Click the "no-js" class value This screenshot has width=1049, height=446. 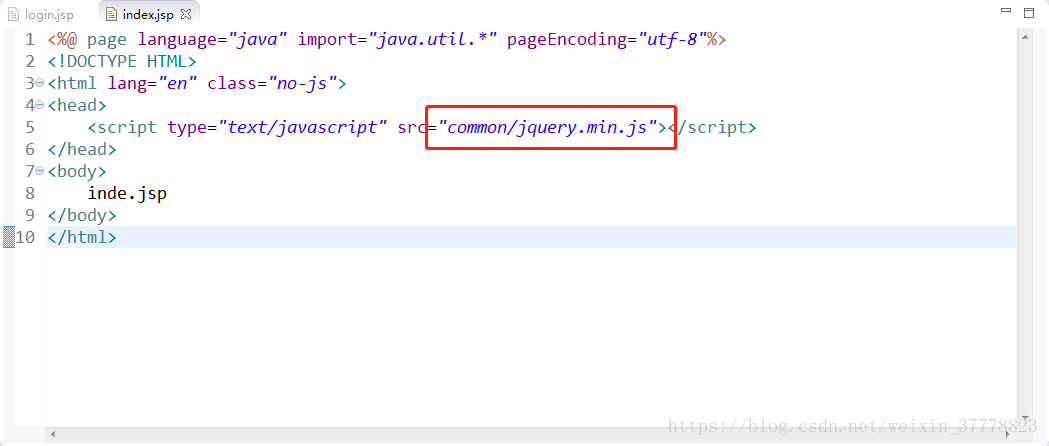point(303,84)
